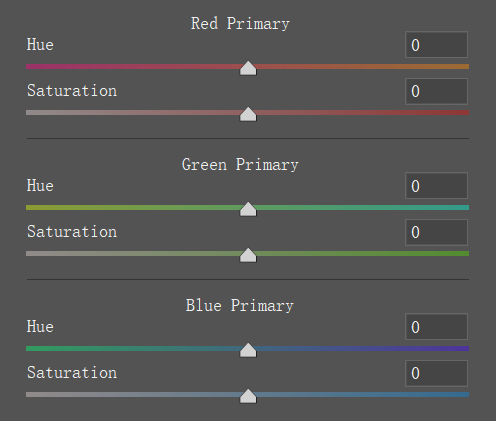Viewport: 496px width, 421px height.
Task: Click the Green Primary Hue slider handle
Action: point(248,209)
